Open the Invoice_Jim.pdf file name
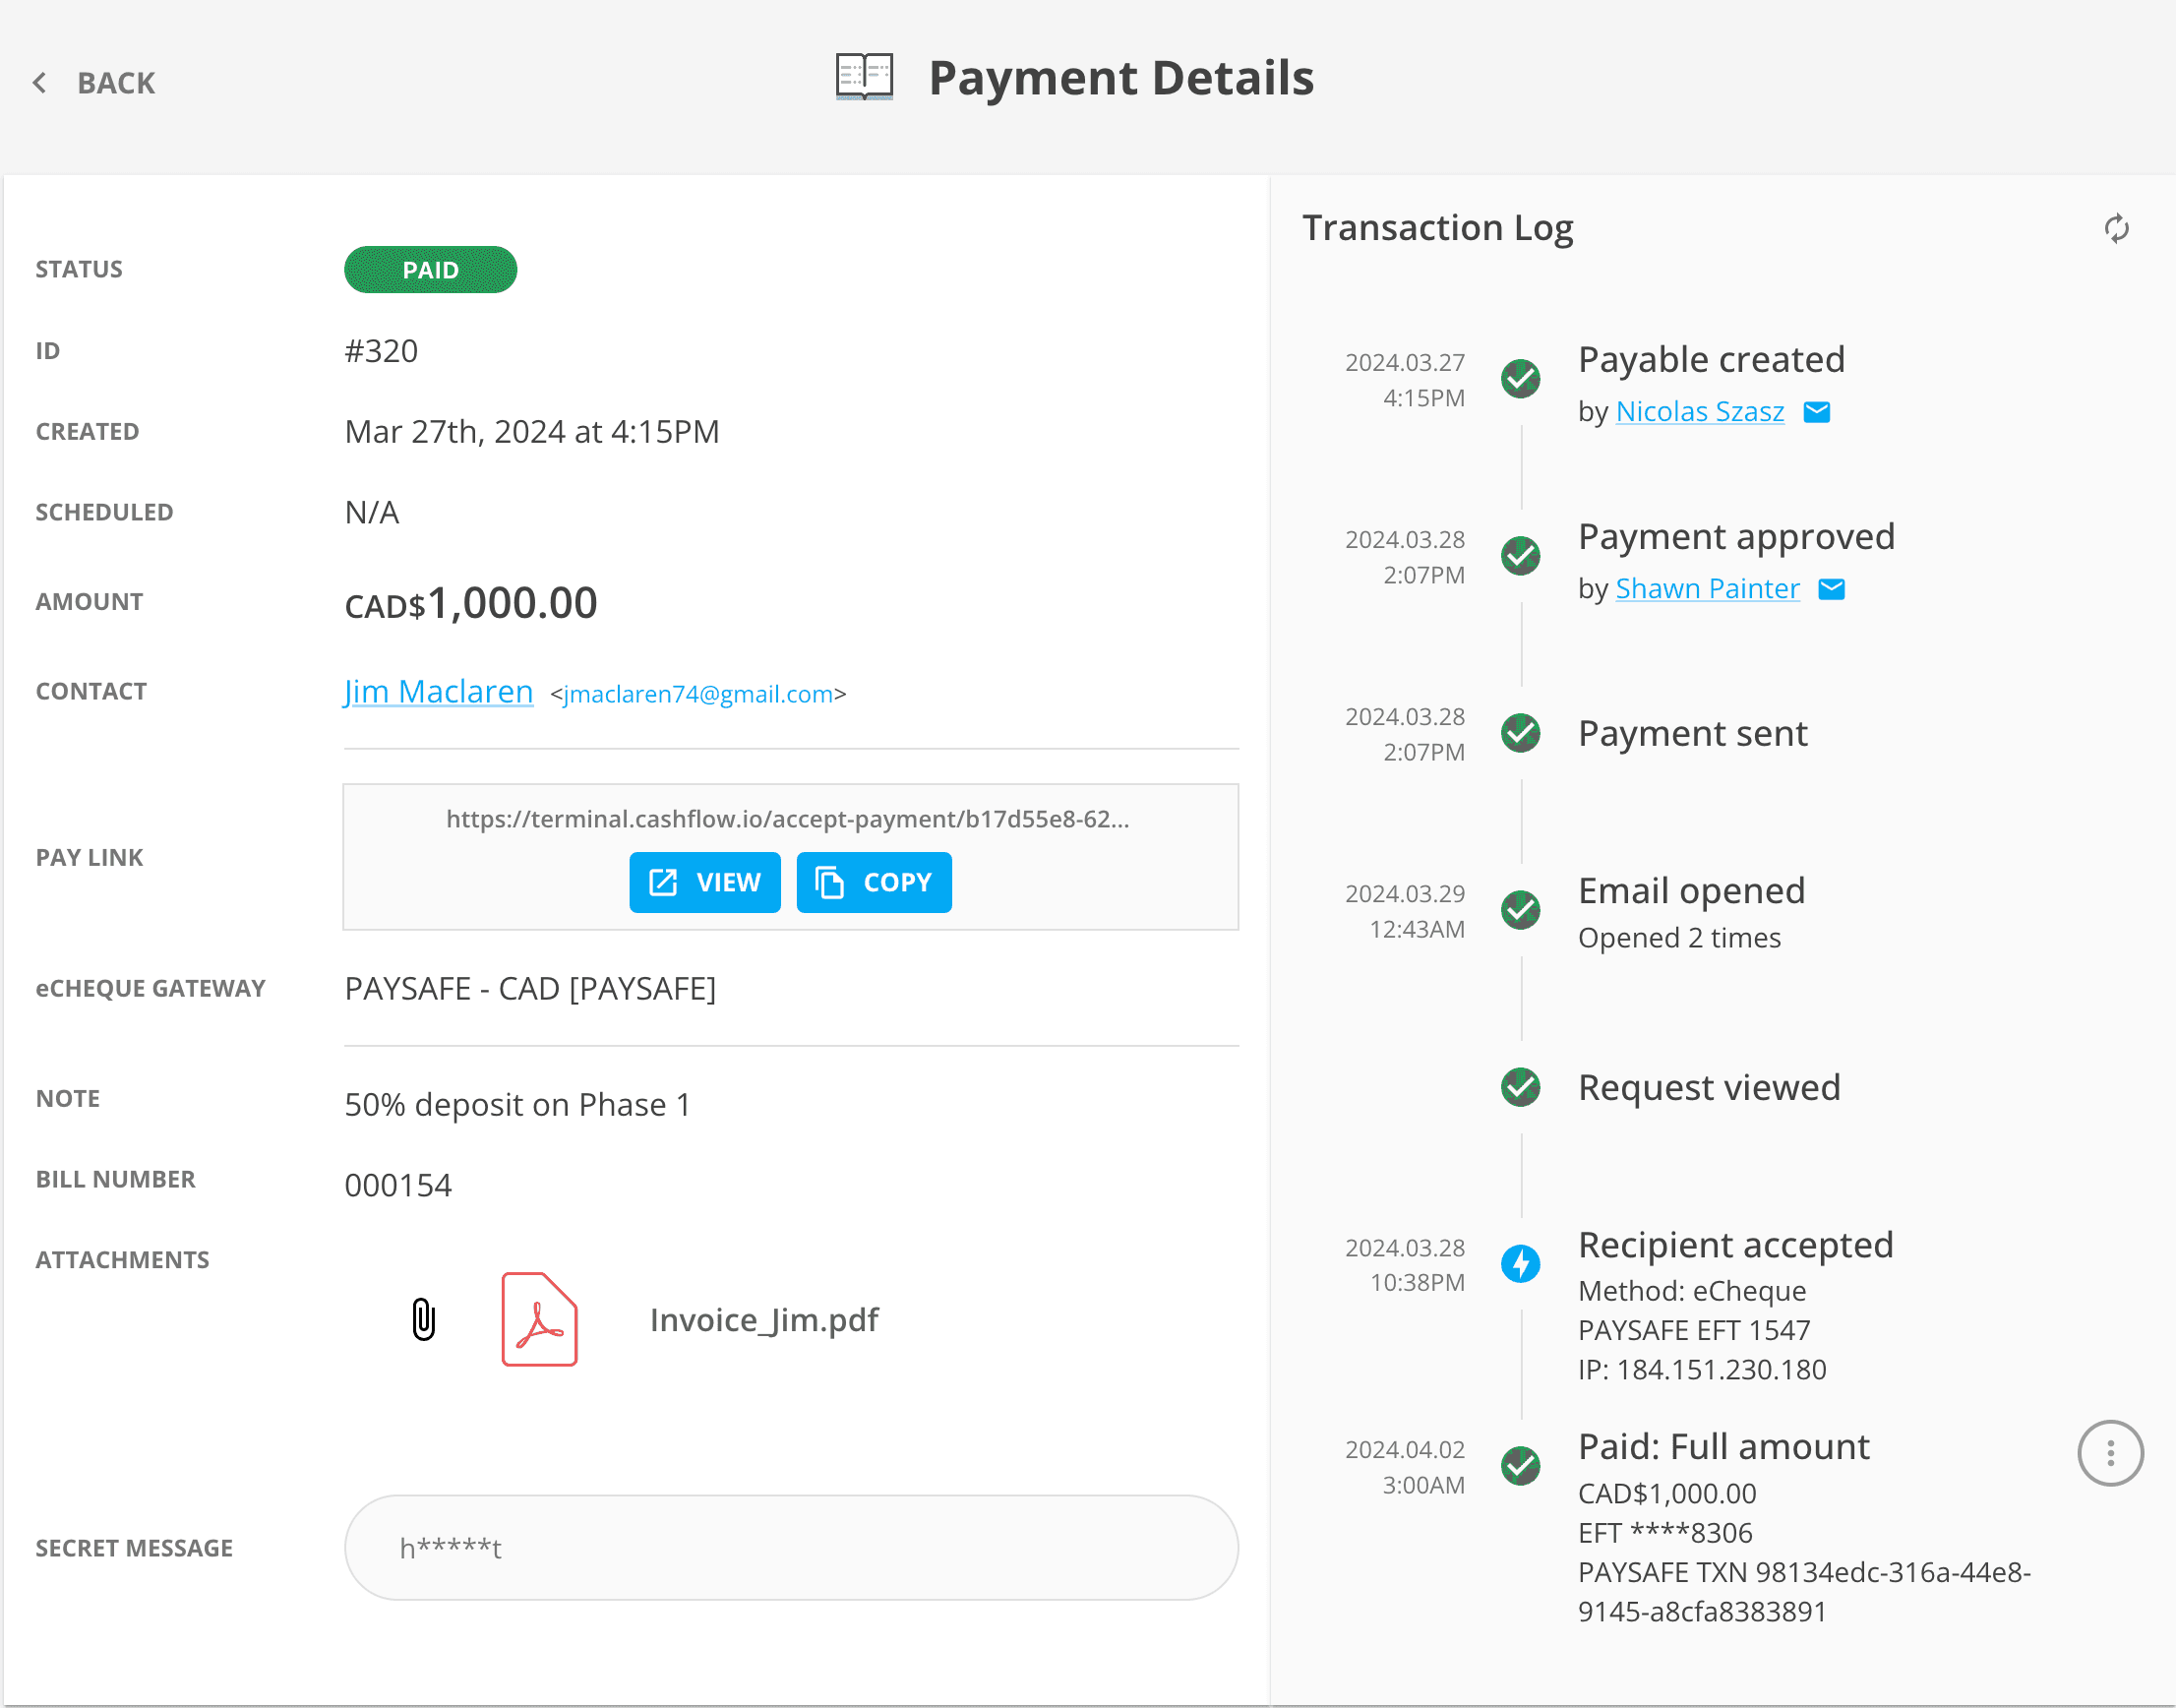The width and height of the screenshot is (2176, 1708). tap(764, 1320)
